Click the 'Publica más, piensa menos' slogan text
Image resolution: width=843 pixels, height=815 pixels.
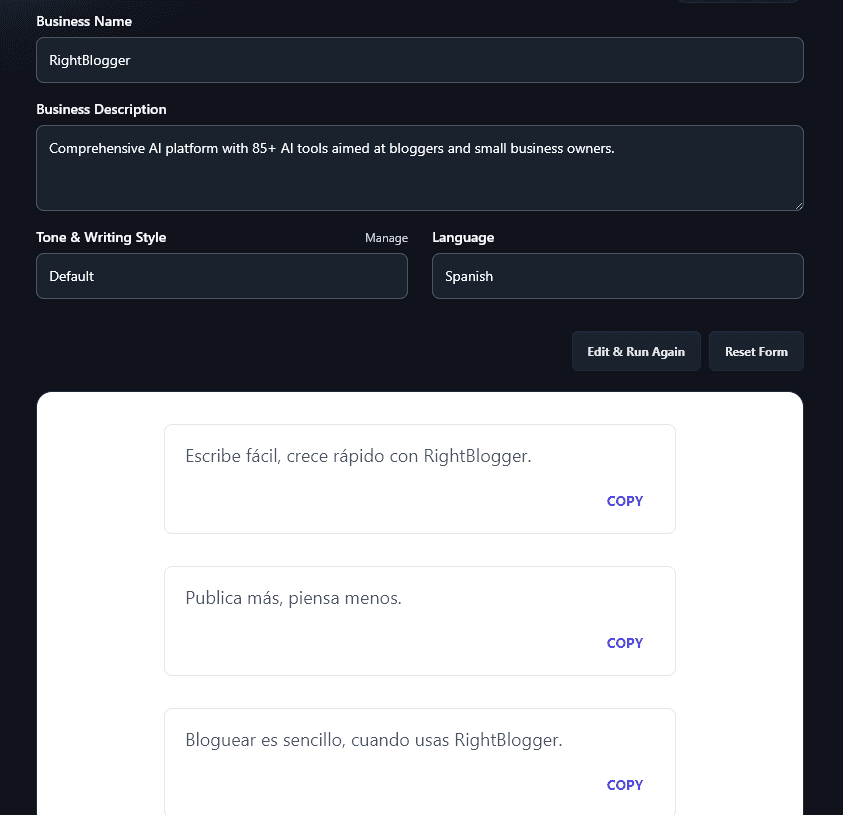(293, 598)
